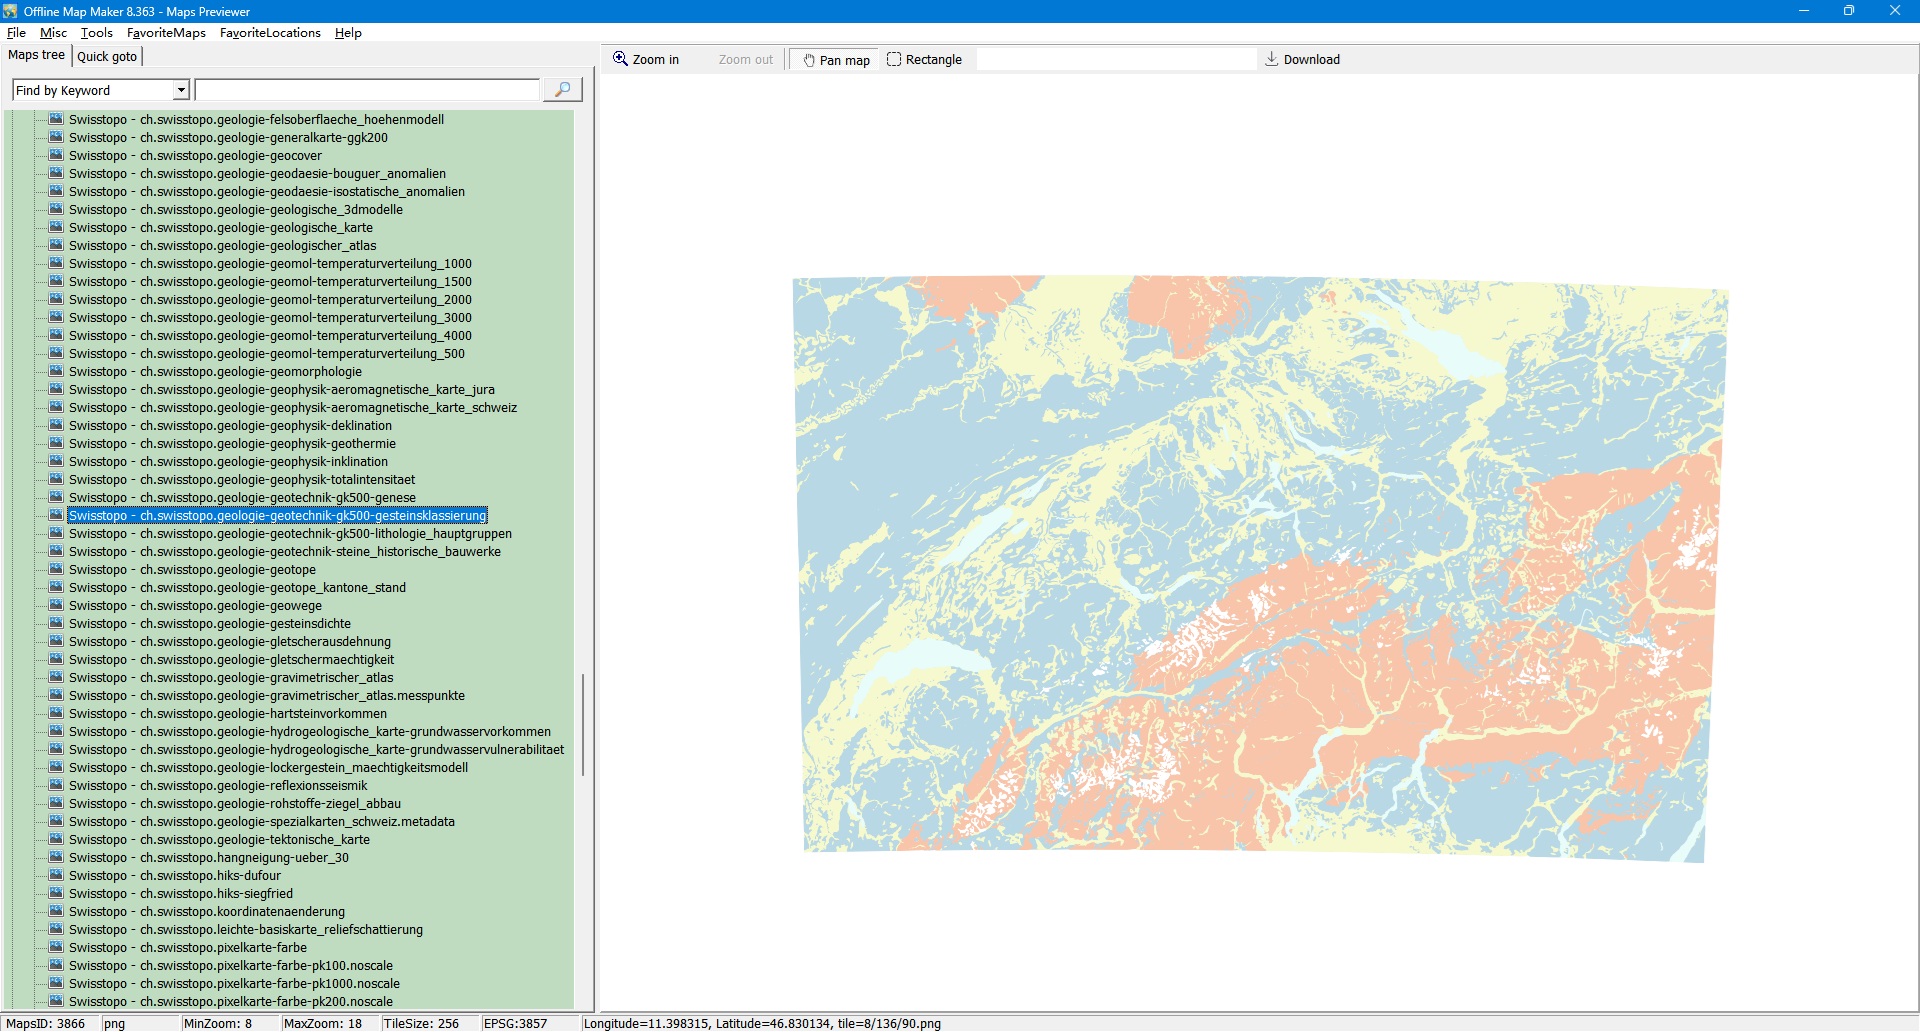Click the Rectangle selection icon
The width and height of the screenshot is (1920, 1032).
coord(894,59)
